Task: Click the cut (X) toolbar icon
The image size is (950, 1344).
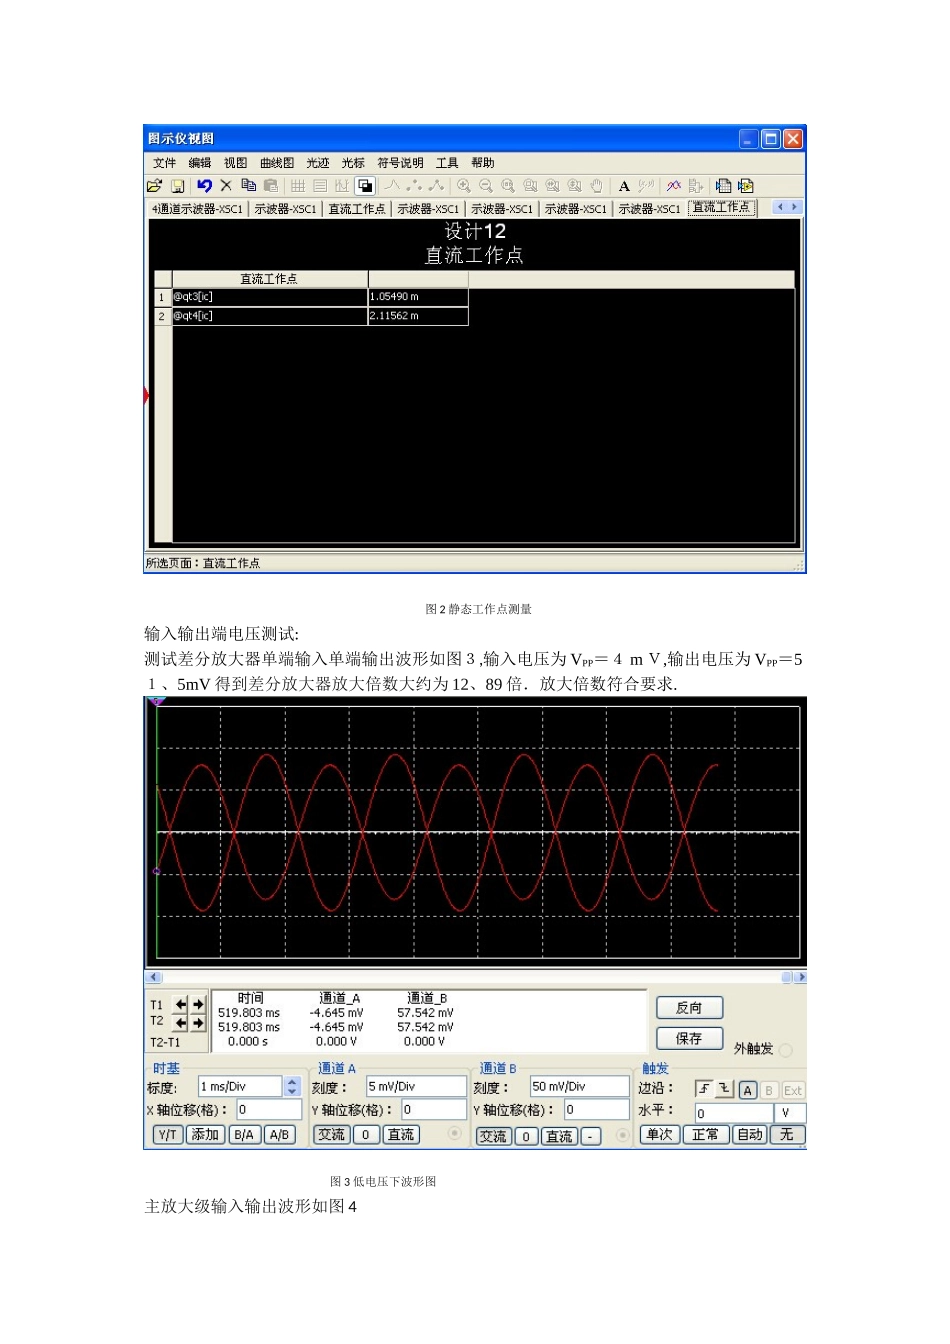Action: 226,186
